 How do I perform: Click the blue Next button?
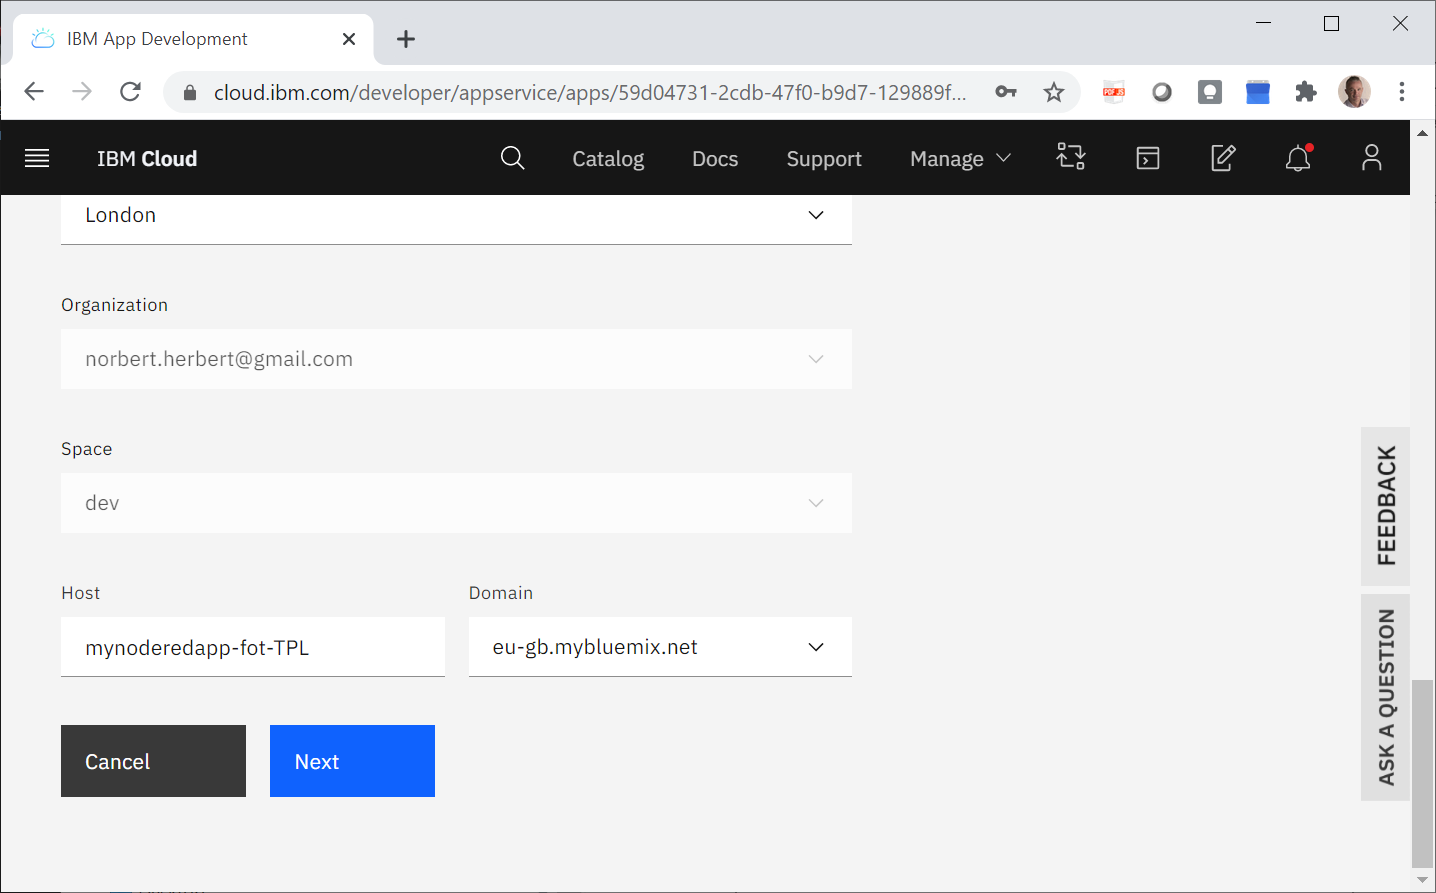[x=352, y=761]
